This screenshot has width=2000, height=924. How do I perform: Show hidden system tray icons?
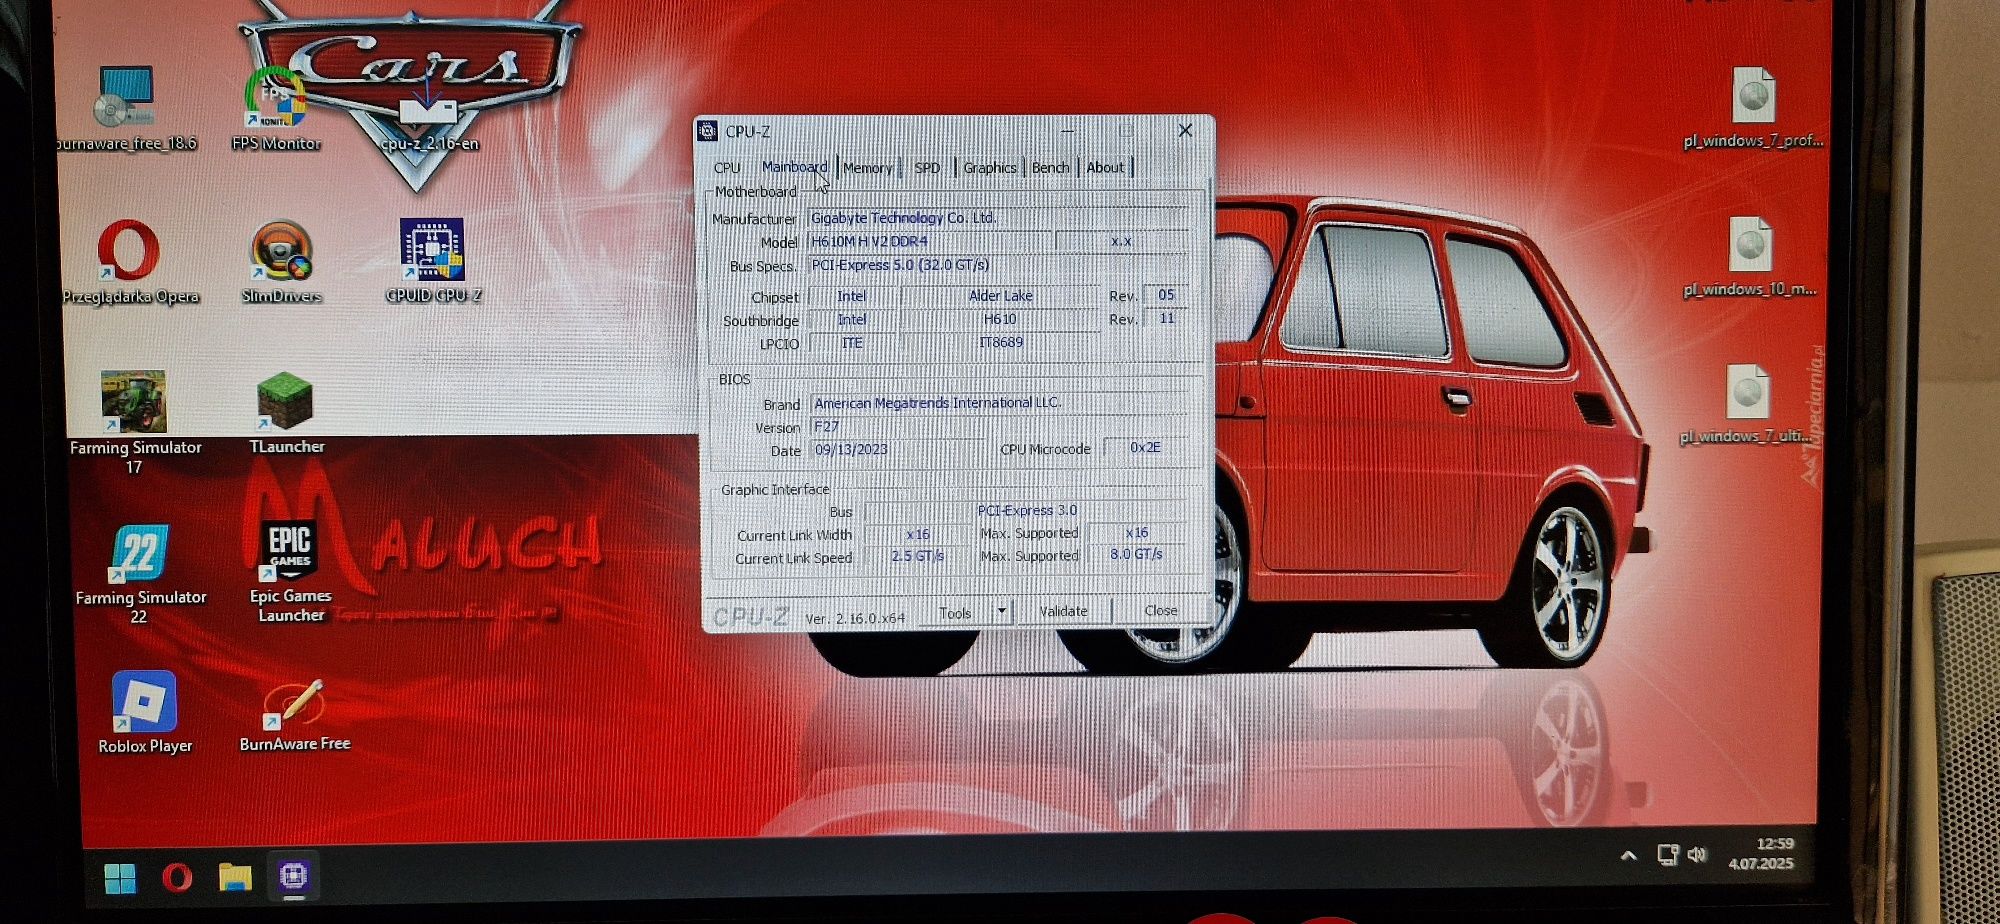point(1628,855)
